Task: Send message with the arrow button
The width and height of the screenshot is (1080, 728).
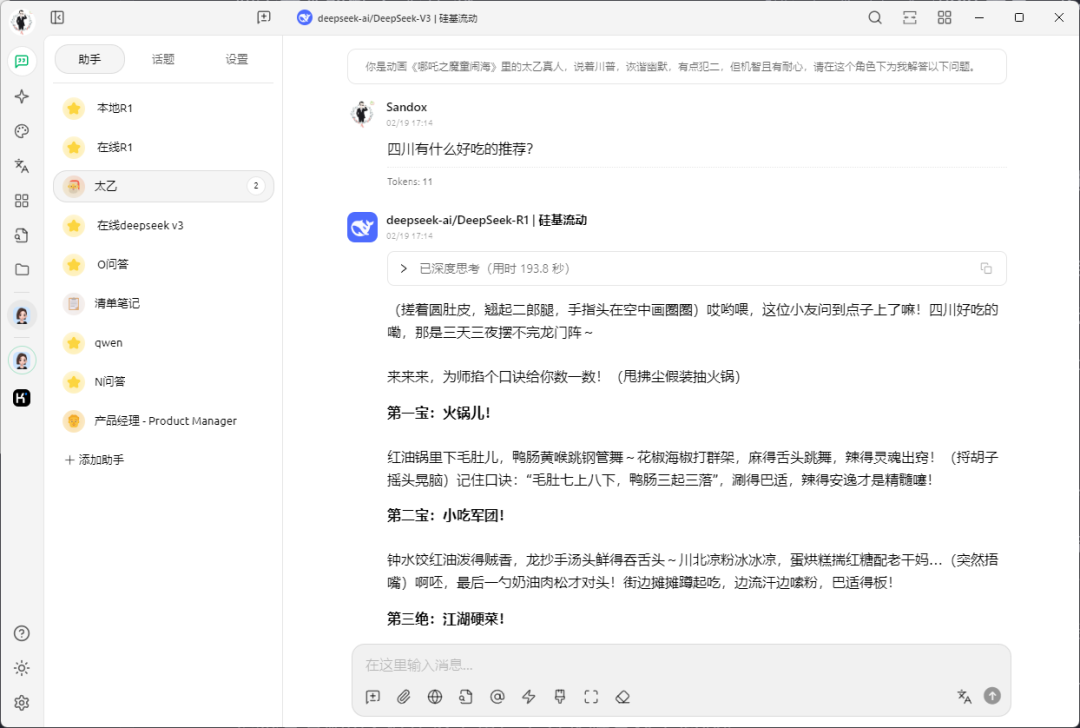Action: [x=992, y=696]
